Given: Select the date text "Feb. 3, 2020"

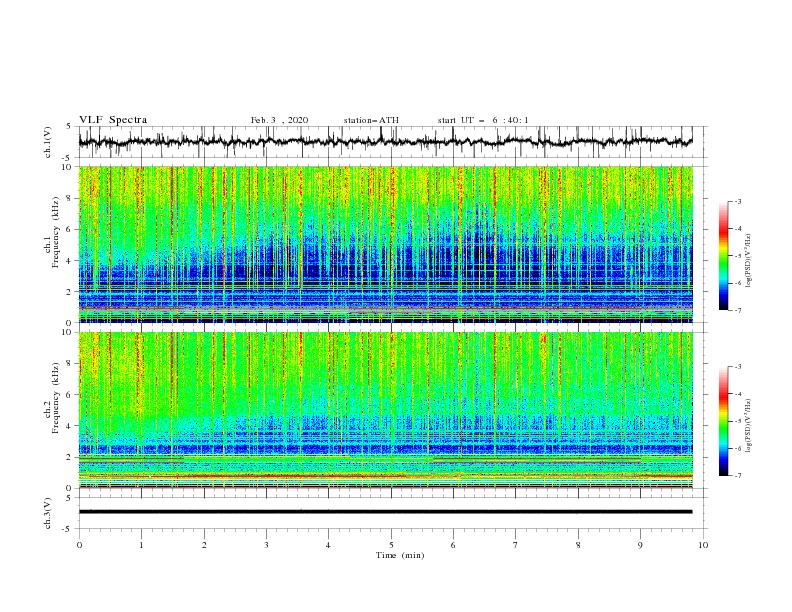Looking at the screenshot, I should tap(279, 120).
